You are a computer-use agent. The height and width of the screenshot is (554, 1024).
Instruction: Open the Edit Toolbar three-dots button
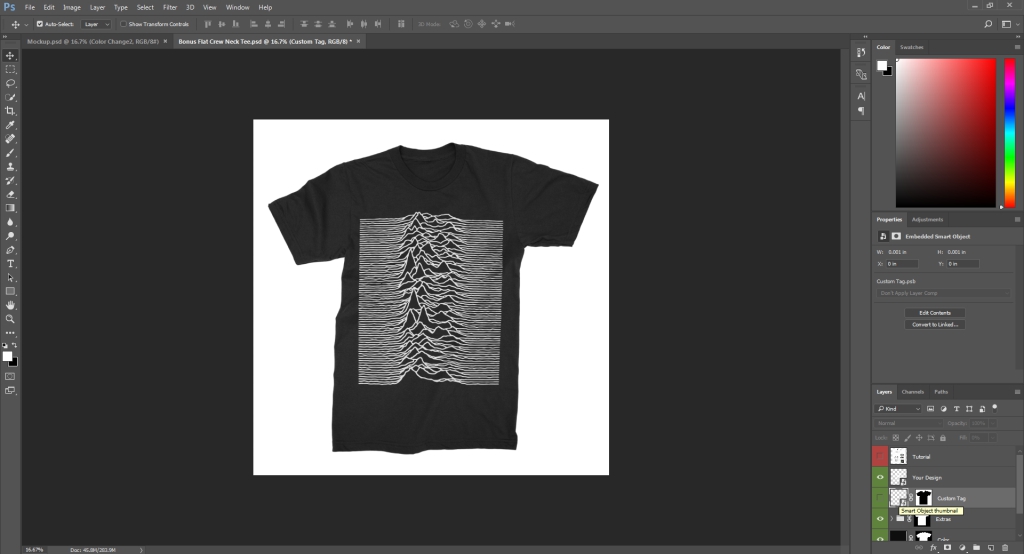10,333
